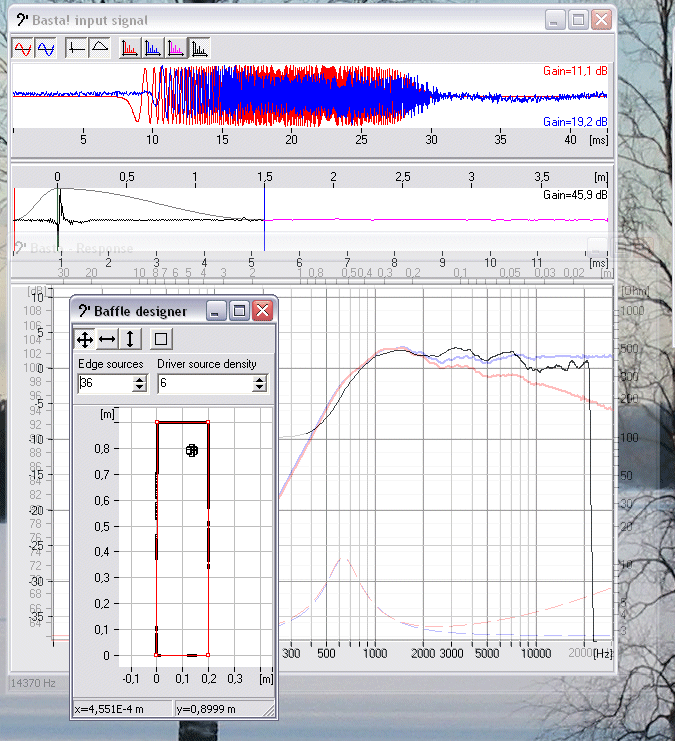The width and height of the screenshot is (675, 741).
Task: Select the triangular window shape icon
Action: (x=99, y=48)
